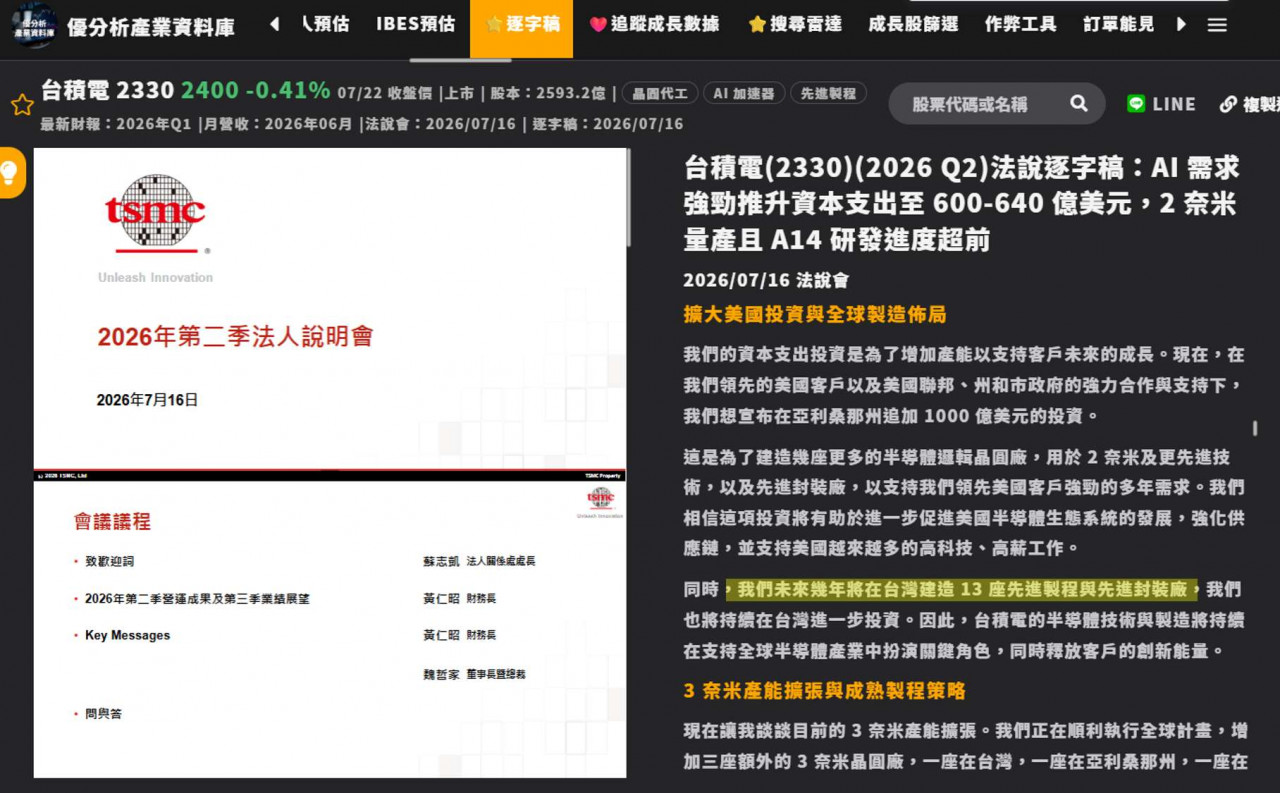Open the IBES預估 tab
The width and height of the screenshot is (1280, 793).
pyautogui.click(x=415, y=24)
